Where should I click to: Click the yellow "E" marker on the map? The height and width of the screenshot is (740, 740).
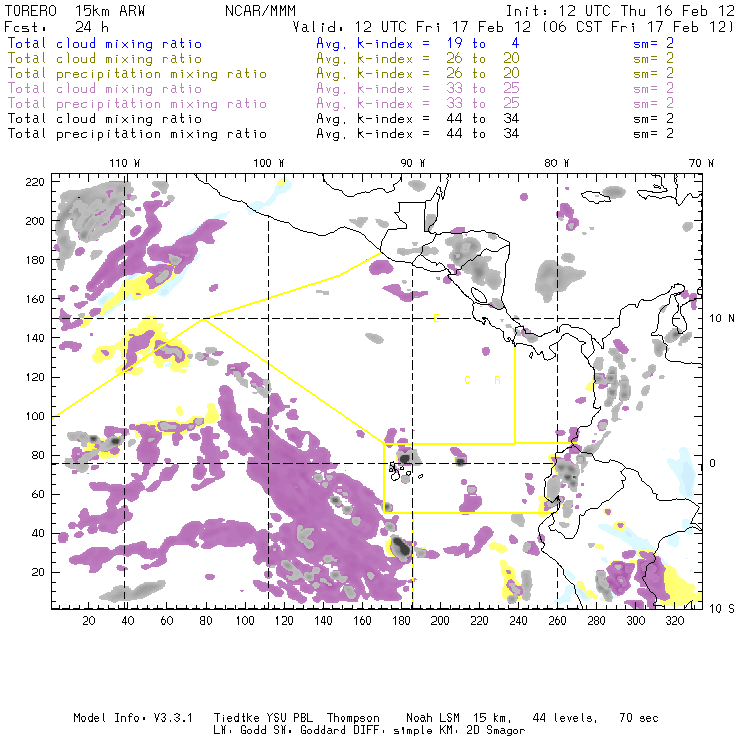(436, 319)
